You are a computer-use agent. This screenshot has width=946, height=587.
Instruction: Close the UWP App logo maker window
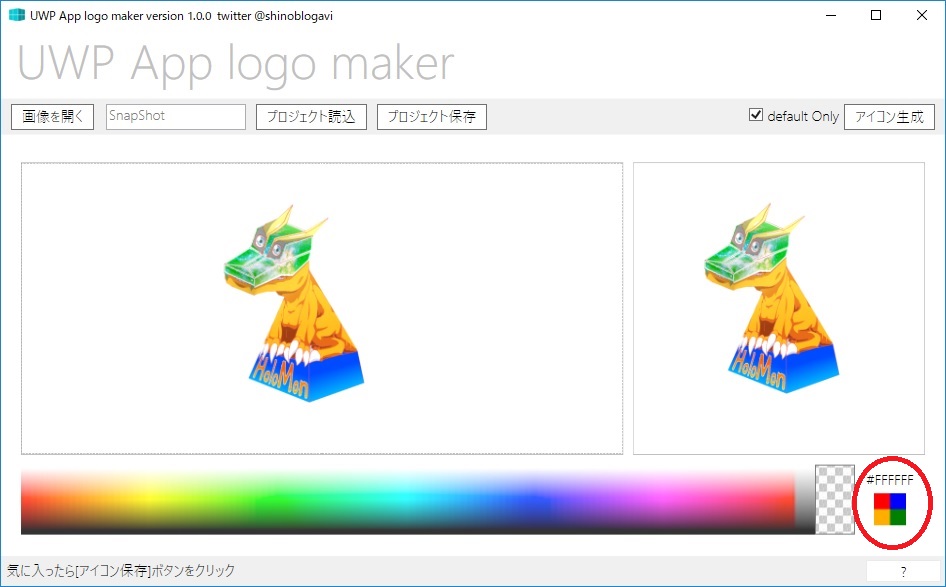click(922, 16)
